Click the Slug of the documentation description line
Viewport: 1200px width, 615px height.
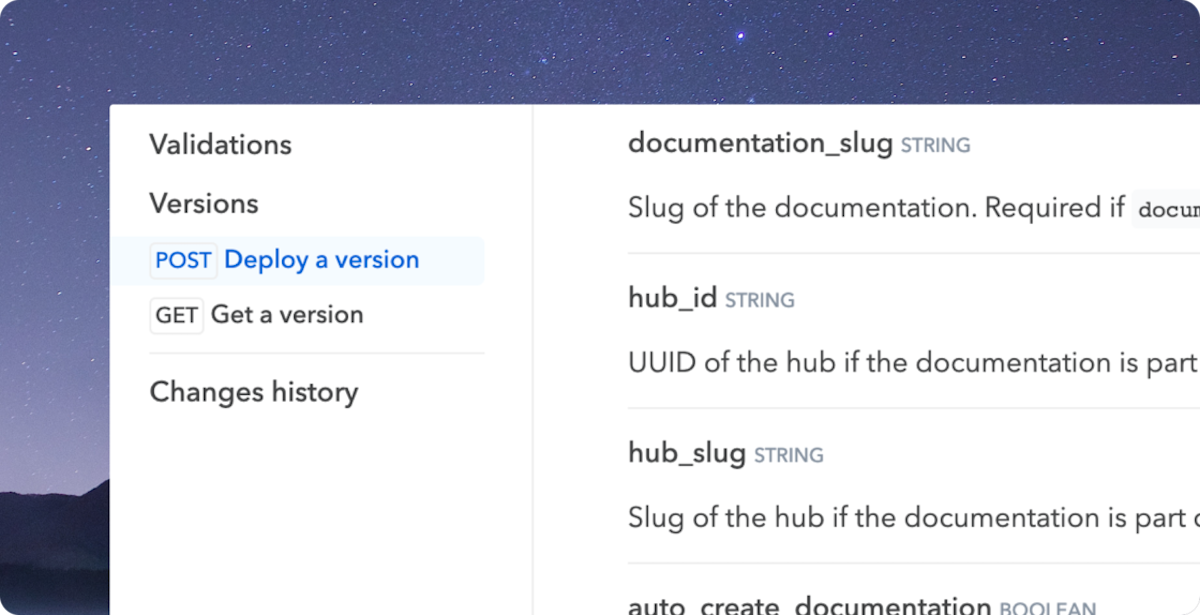click(x=880, y=207)
